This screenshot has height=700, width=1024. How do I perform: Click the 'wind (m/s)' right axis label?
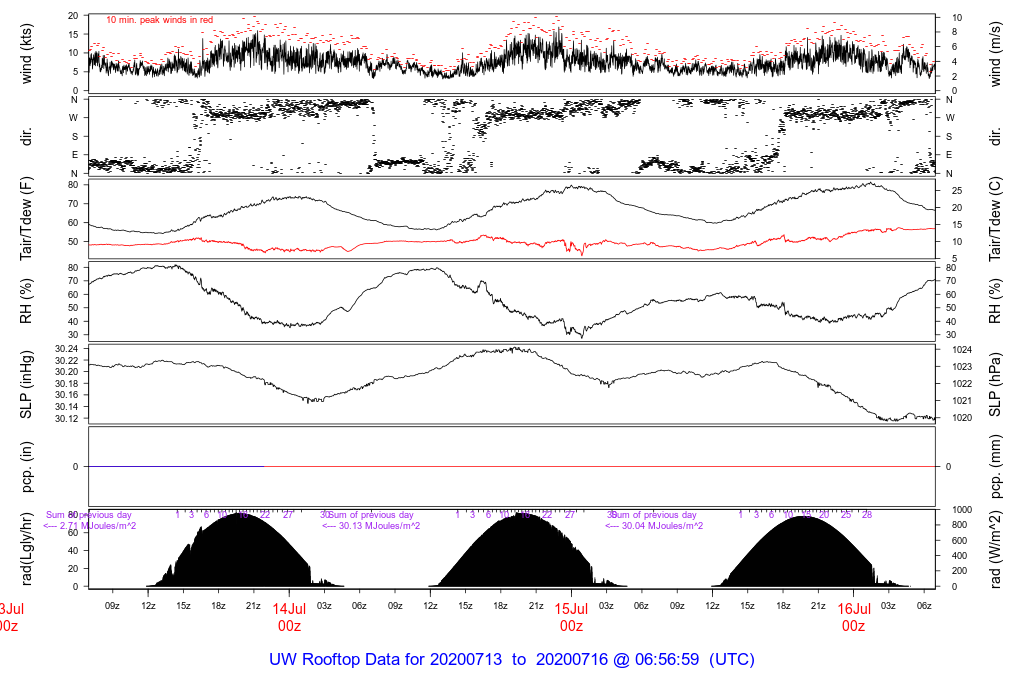coord(998,52)
